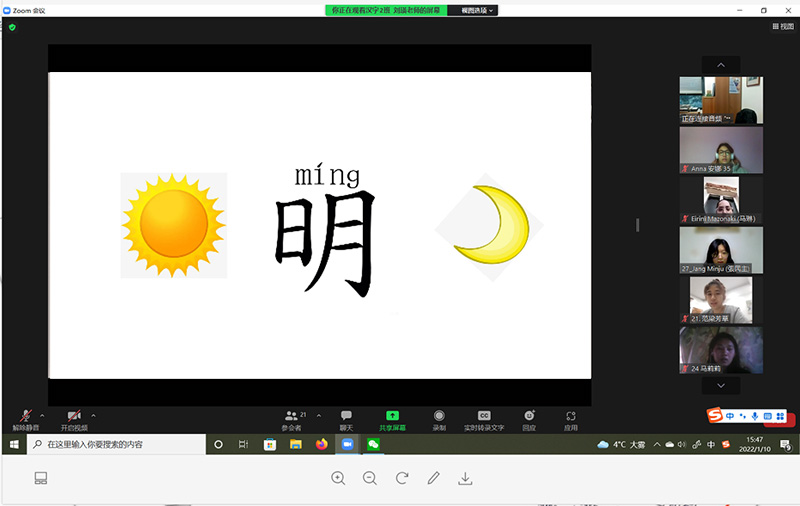800x506 pixels.
Task: Open the 视图选项 view options dropdown
Action: (x=473, y=10)
